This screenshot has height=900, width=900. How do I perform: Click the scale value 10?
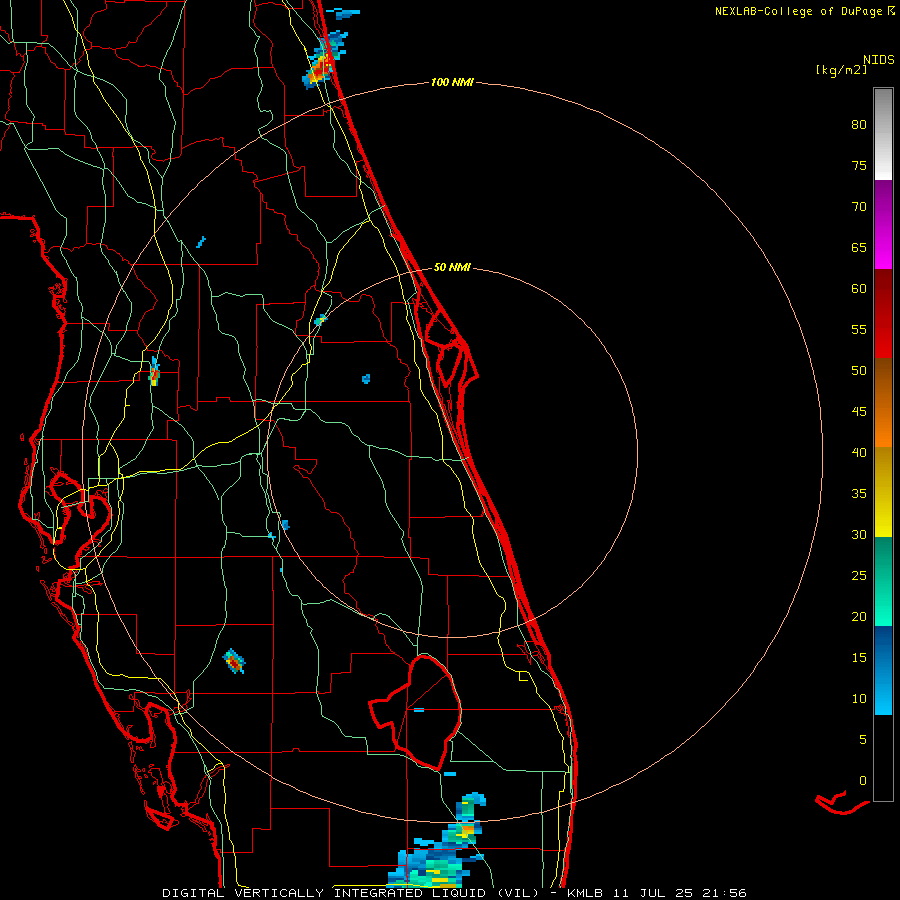click(x=859, y=699)
